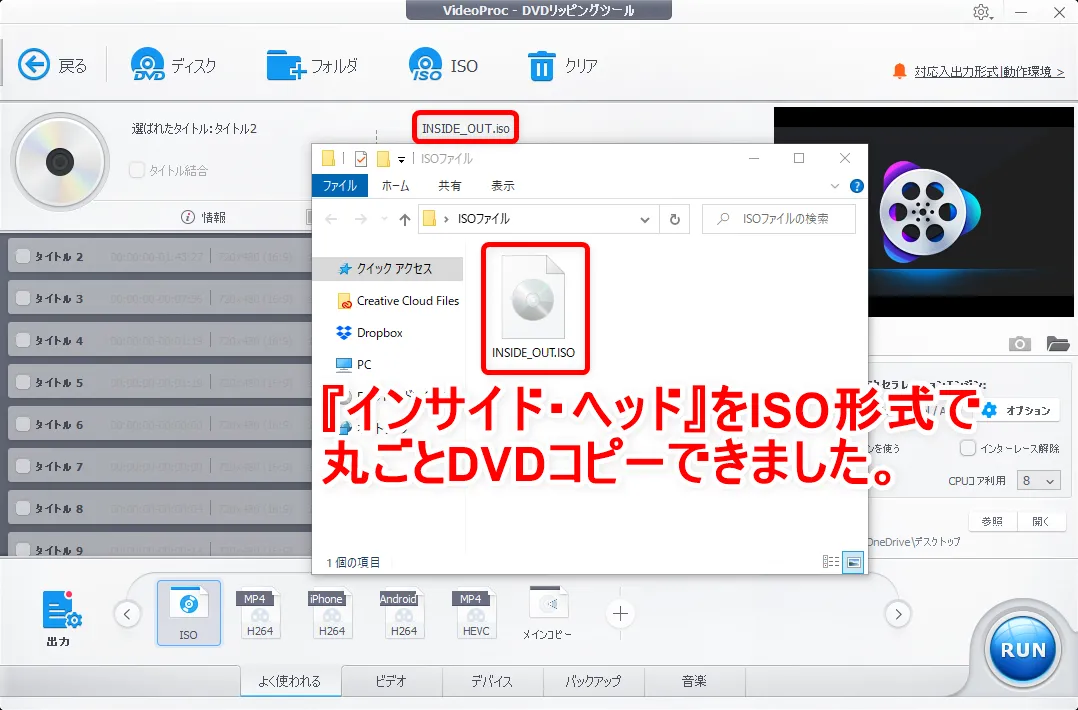
Task: Click the 参照 browse button
Action: tap(992, 521)
